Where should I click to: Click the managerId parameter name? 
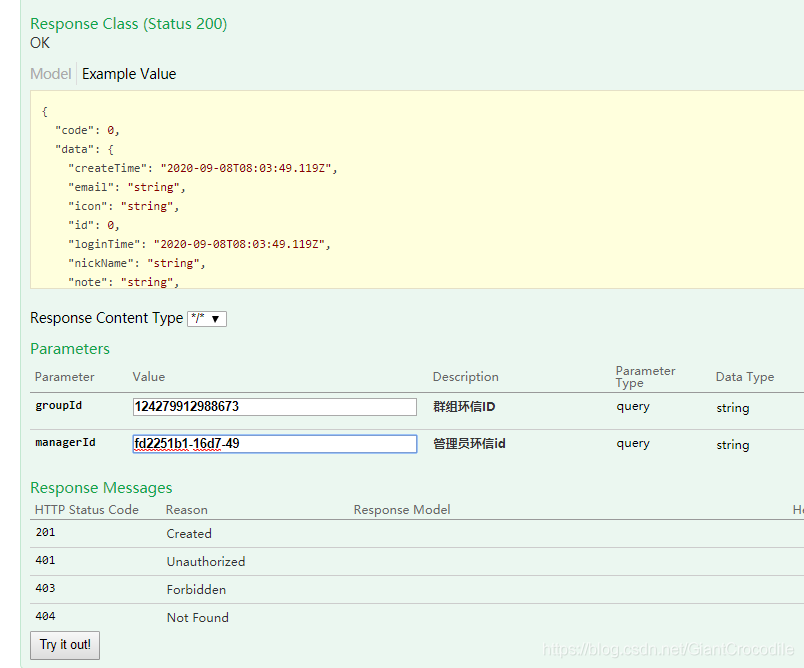coord(65,443)
